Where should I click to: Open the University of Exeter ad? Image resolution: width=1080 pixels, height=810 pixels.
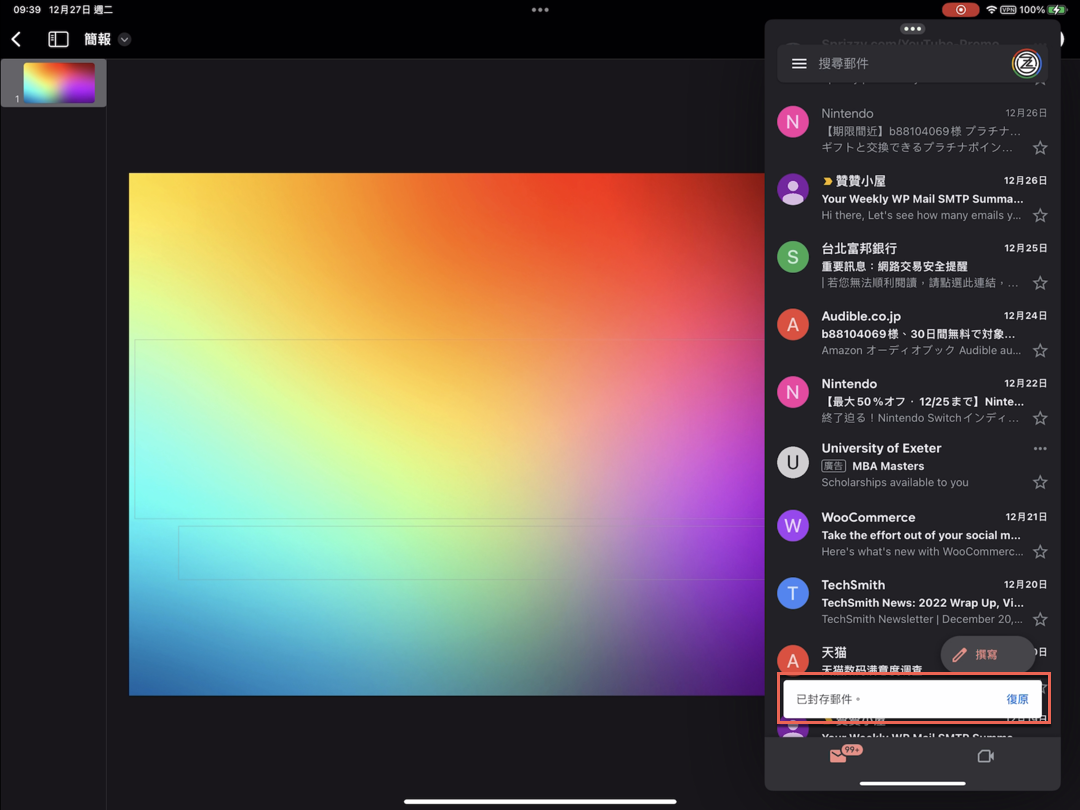pyautogui.click(x=913, y=465)
